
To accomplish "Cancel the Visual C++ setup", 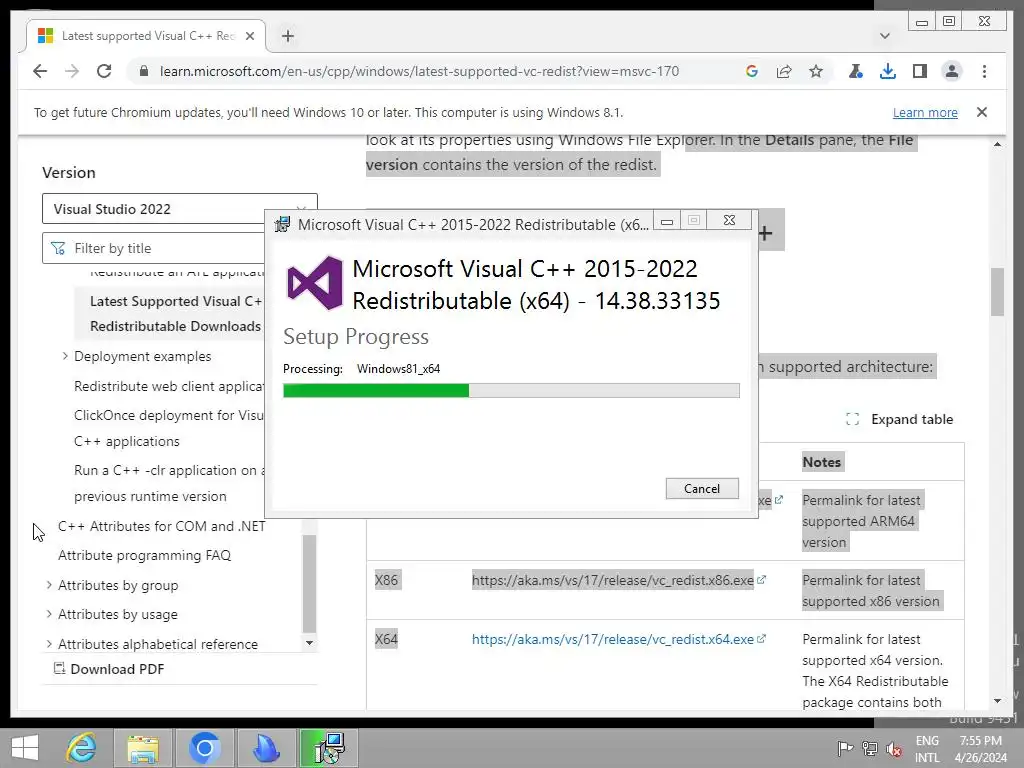I will [x=702, y=488].
